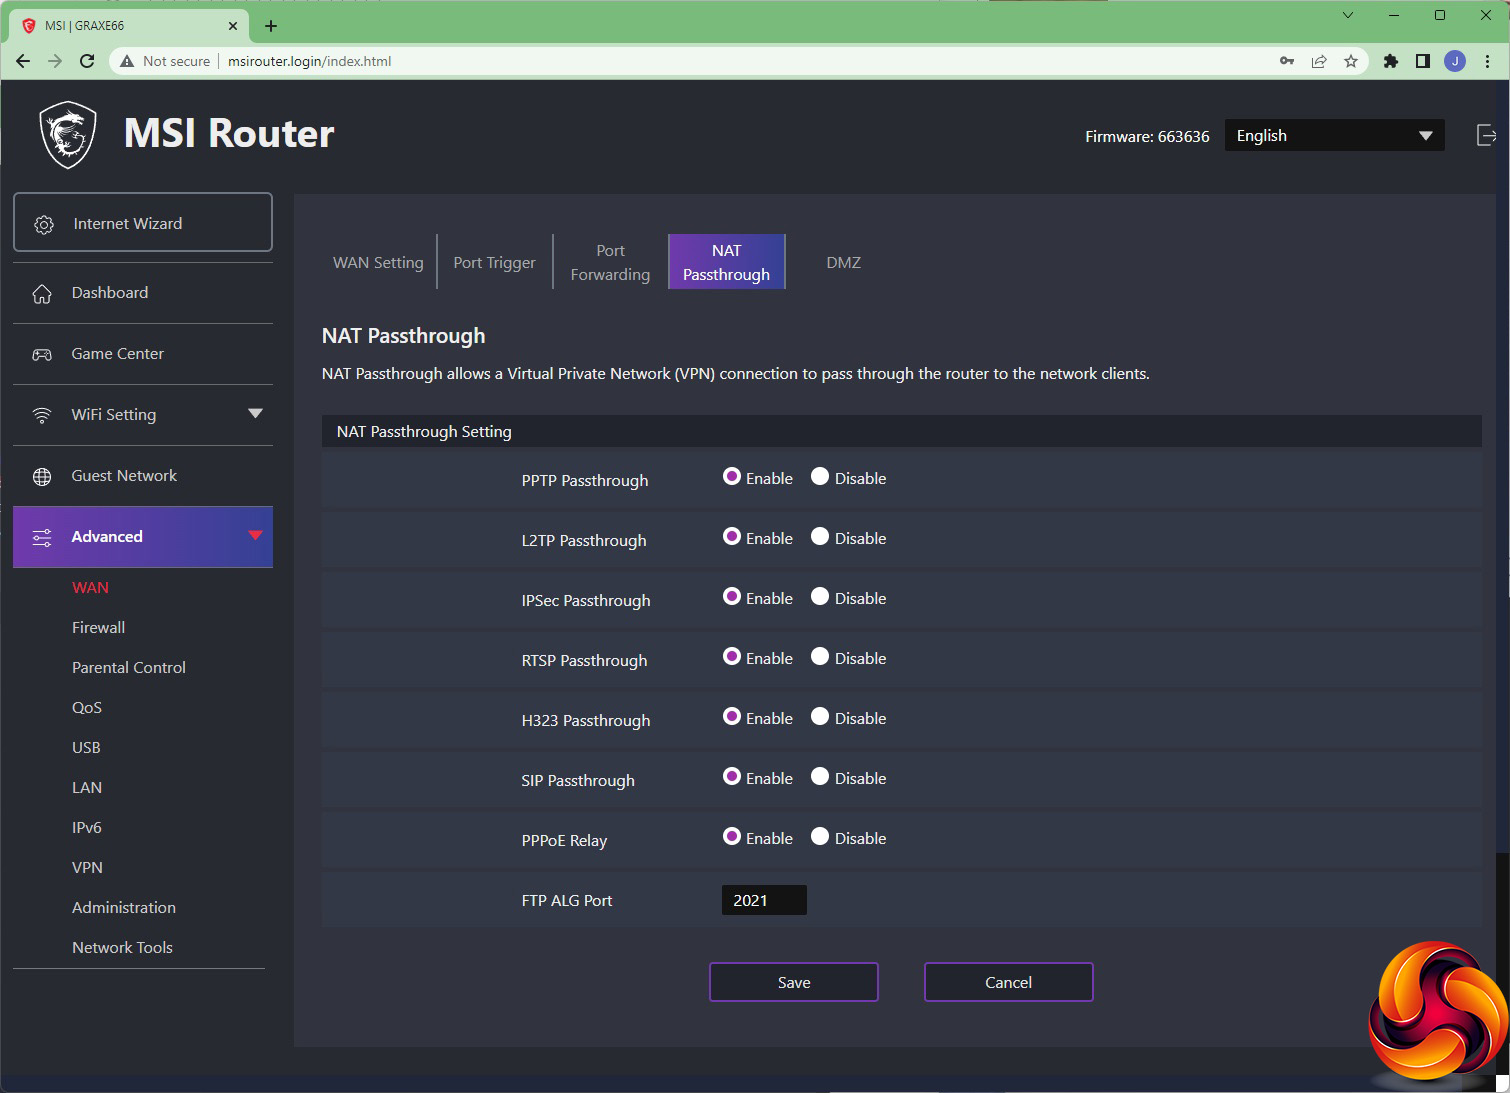
Task: Enable IPSec Passthrough
Action: click(732, 597)
